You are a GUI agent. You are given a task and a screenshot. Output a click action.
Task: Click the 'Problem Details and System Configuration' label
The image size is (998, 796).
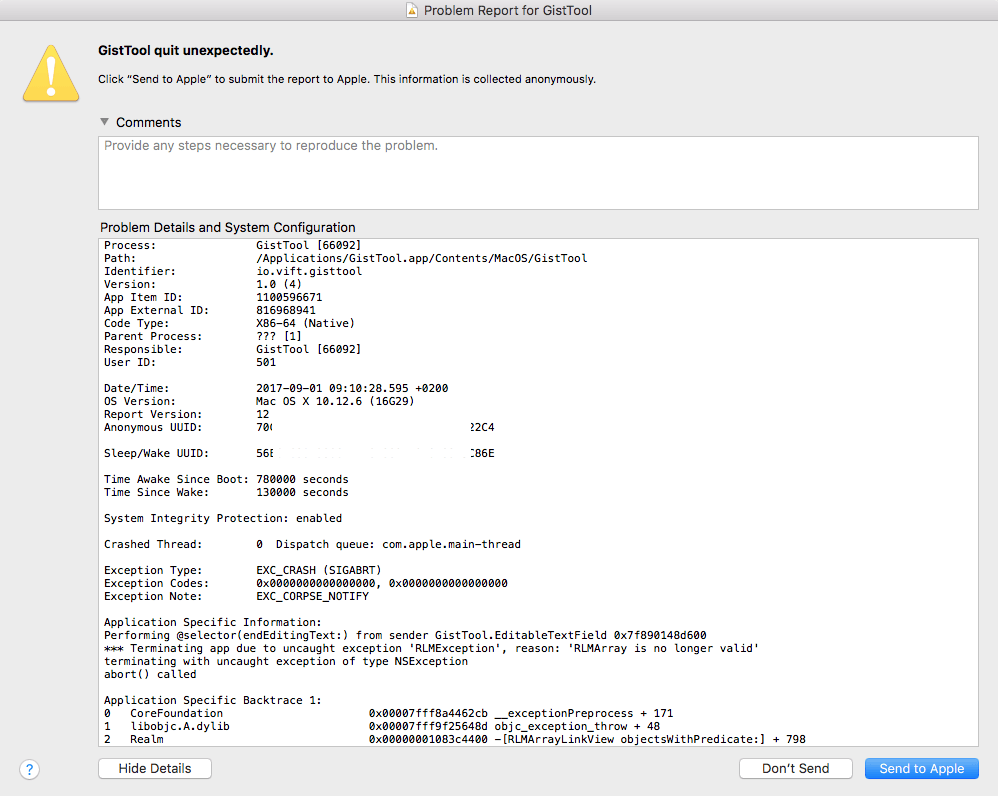coord(228,227)
